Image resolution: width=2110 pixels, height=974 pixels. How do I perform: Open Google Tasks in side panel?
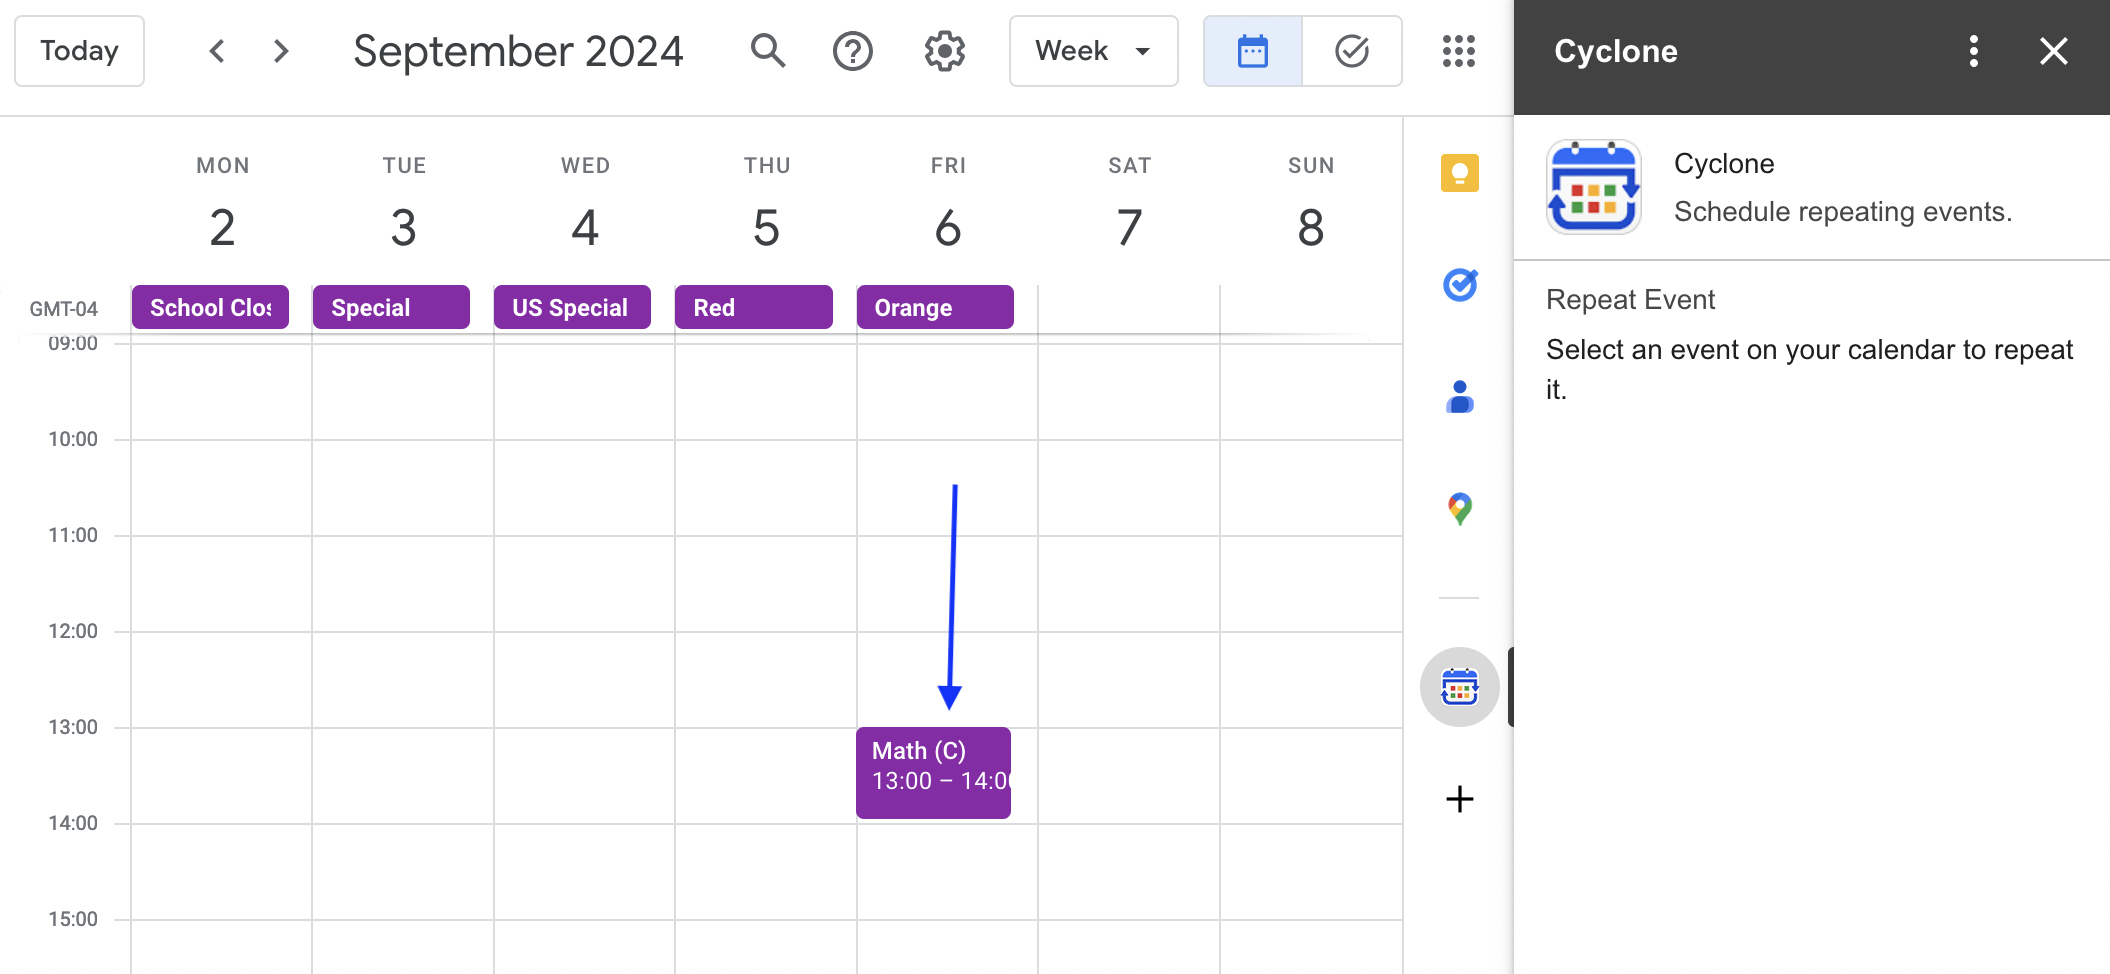pyautogui.click(x=1460, y=285)
